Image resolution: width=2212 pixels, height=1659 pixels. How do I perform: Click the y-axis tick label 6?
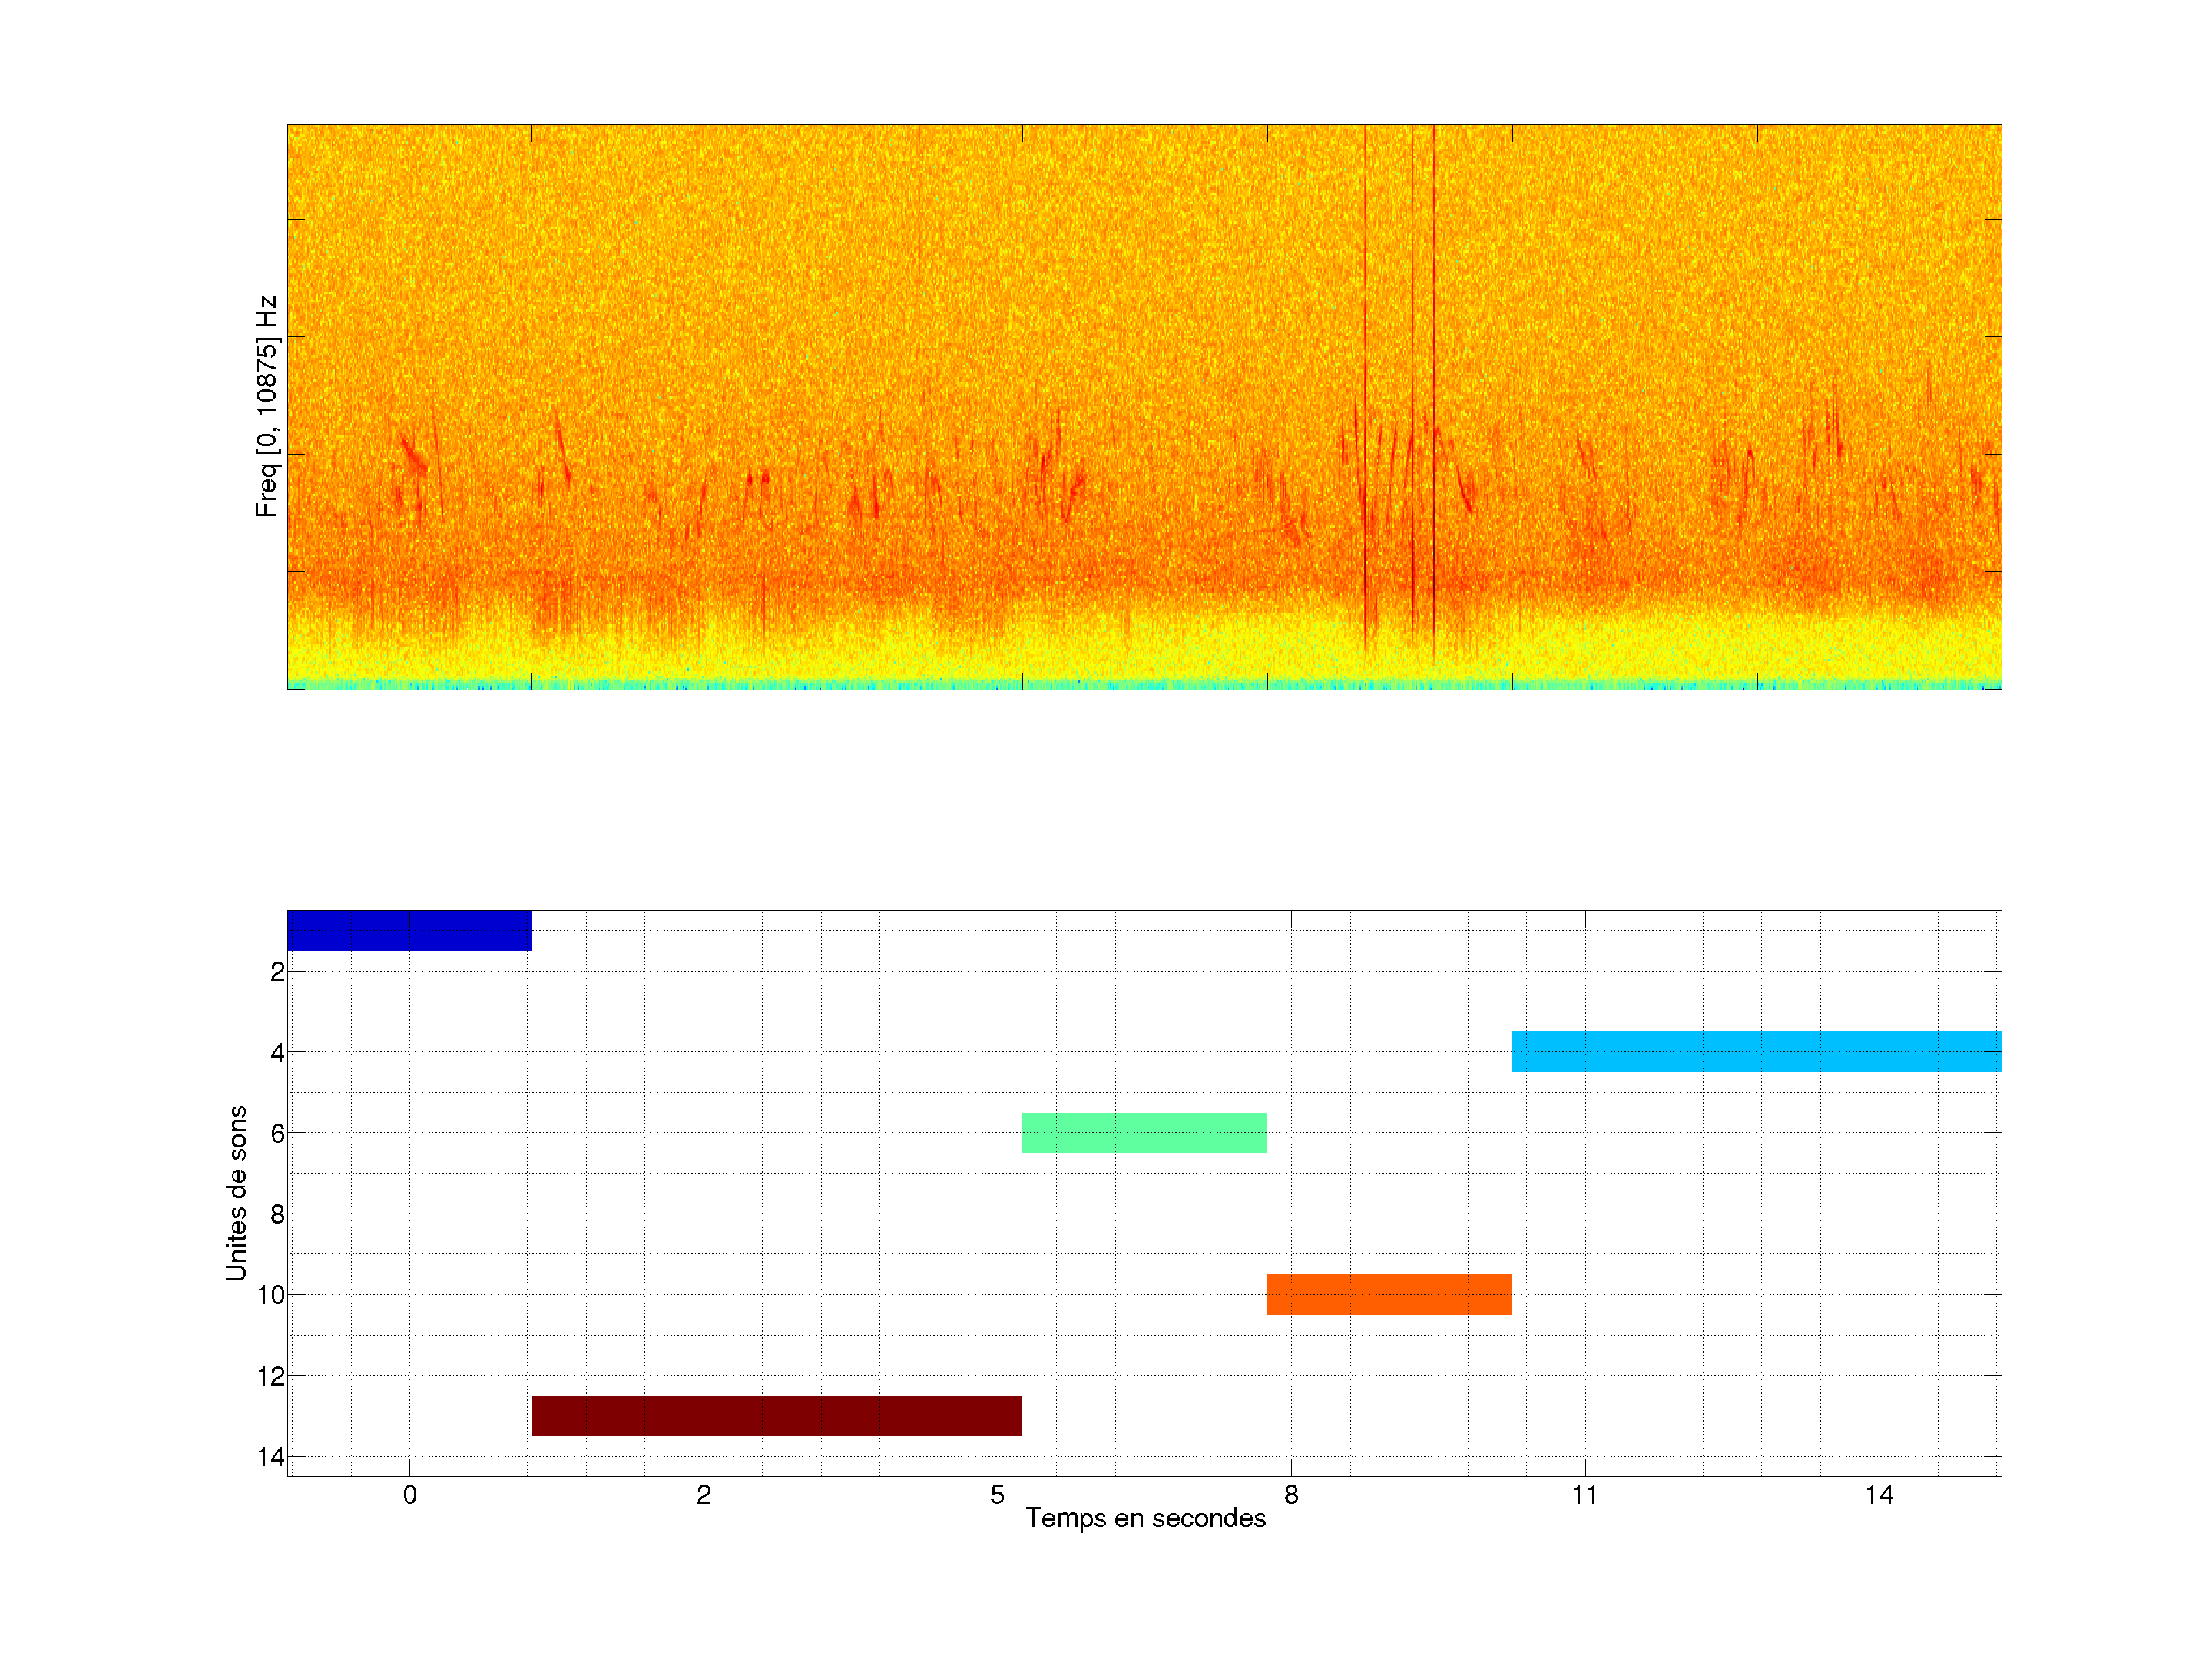[x=277, y=1133]
